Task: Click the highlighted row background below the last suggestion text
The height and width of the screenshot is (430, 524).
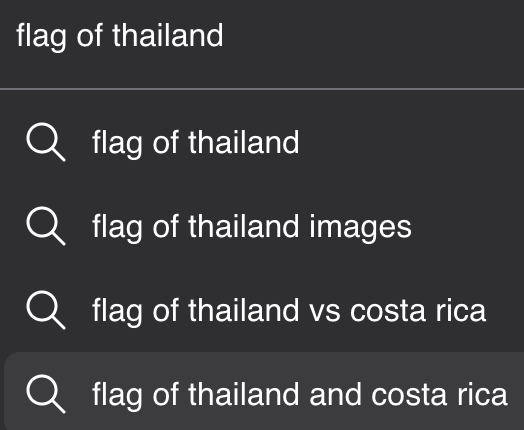Action: coord(264,422)
